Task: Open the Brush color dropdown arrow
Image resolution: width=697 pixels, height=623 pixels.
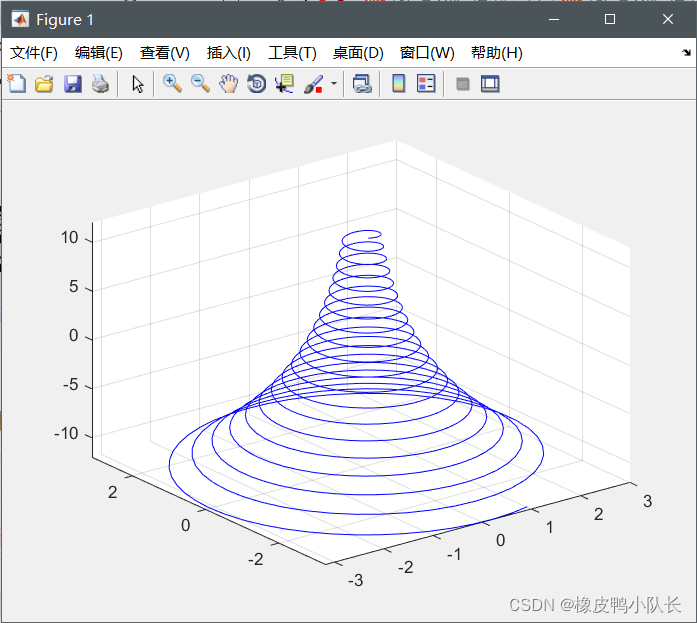Action: pos(334,84)
